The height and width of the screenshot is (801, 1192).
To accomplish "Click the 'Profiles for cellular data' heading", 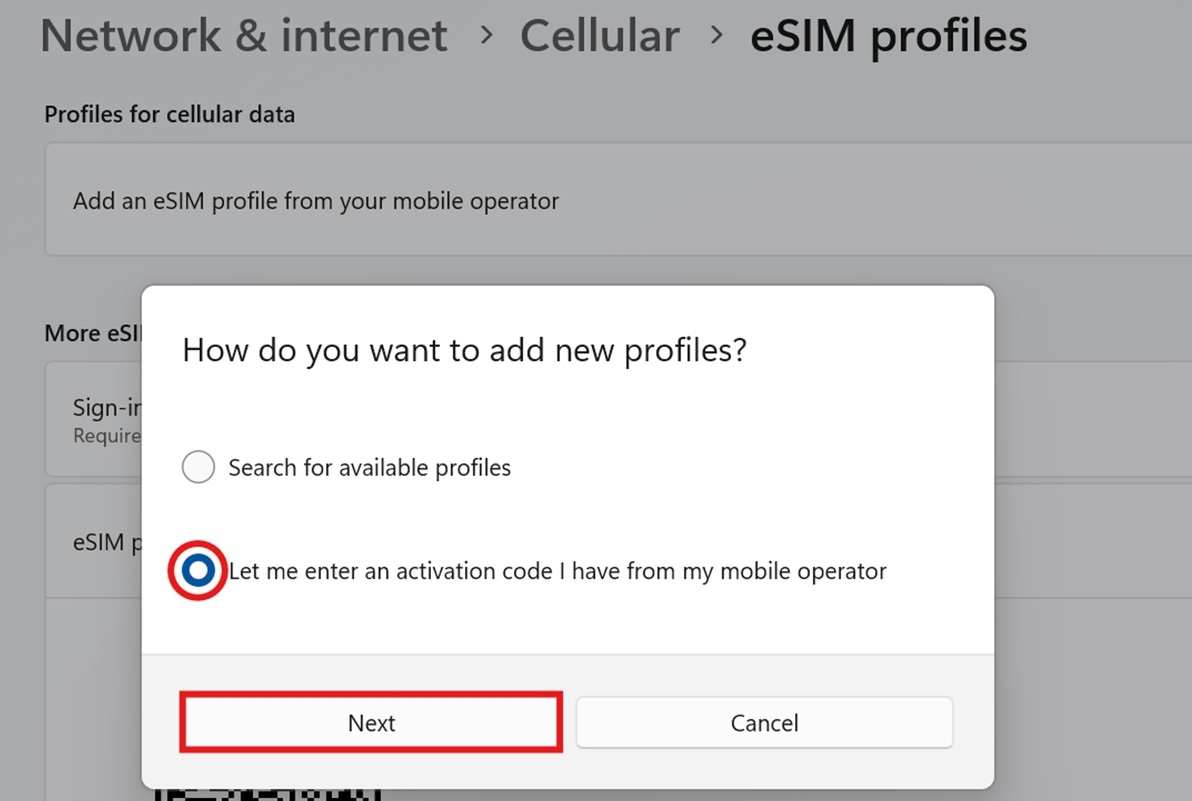I will pyautogui.click(x=170, y=114).
